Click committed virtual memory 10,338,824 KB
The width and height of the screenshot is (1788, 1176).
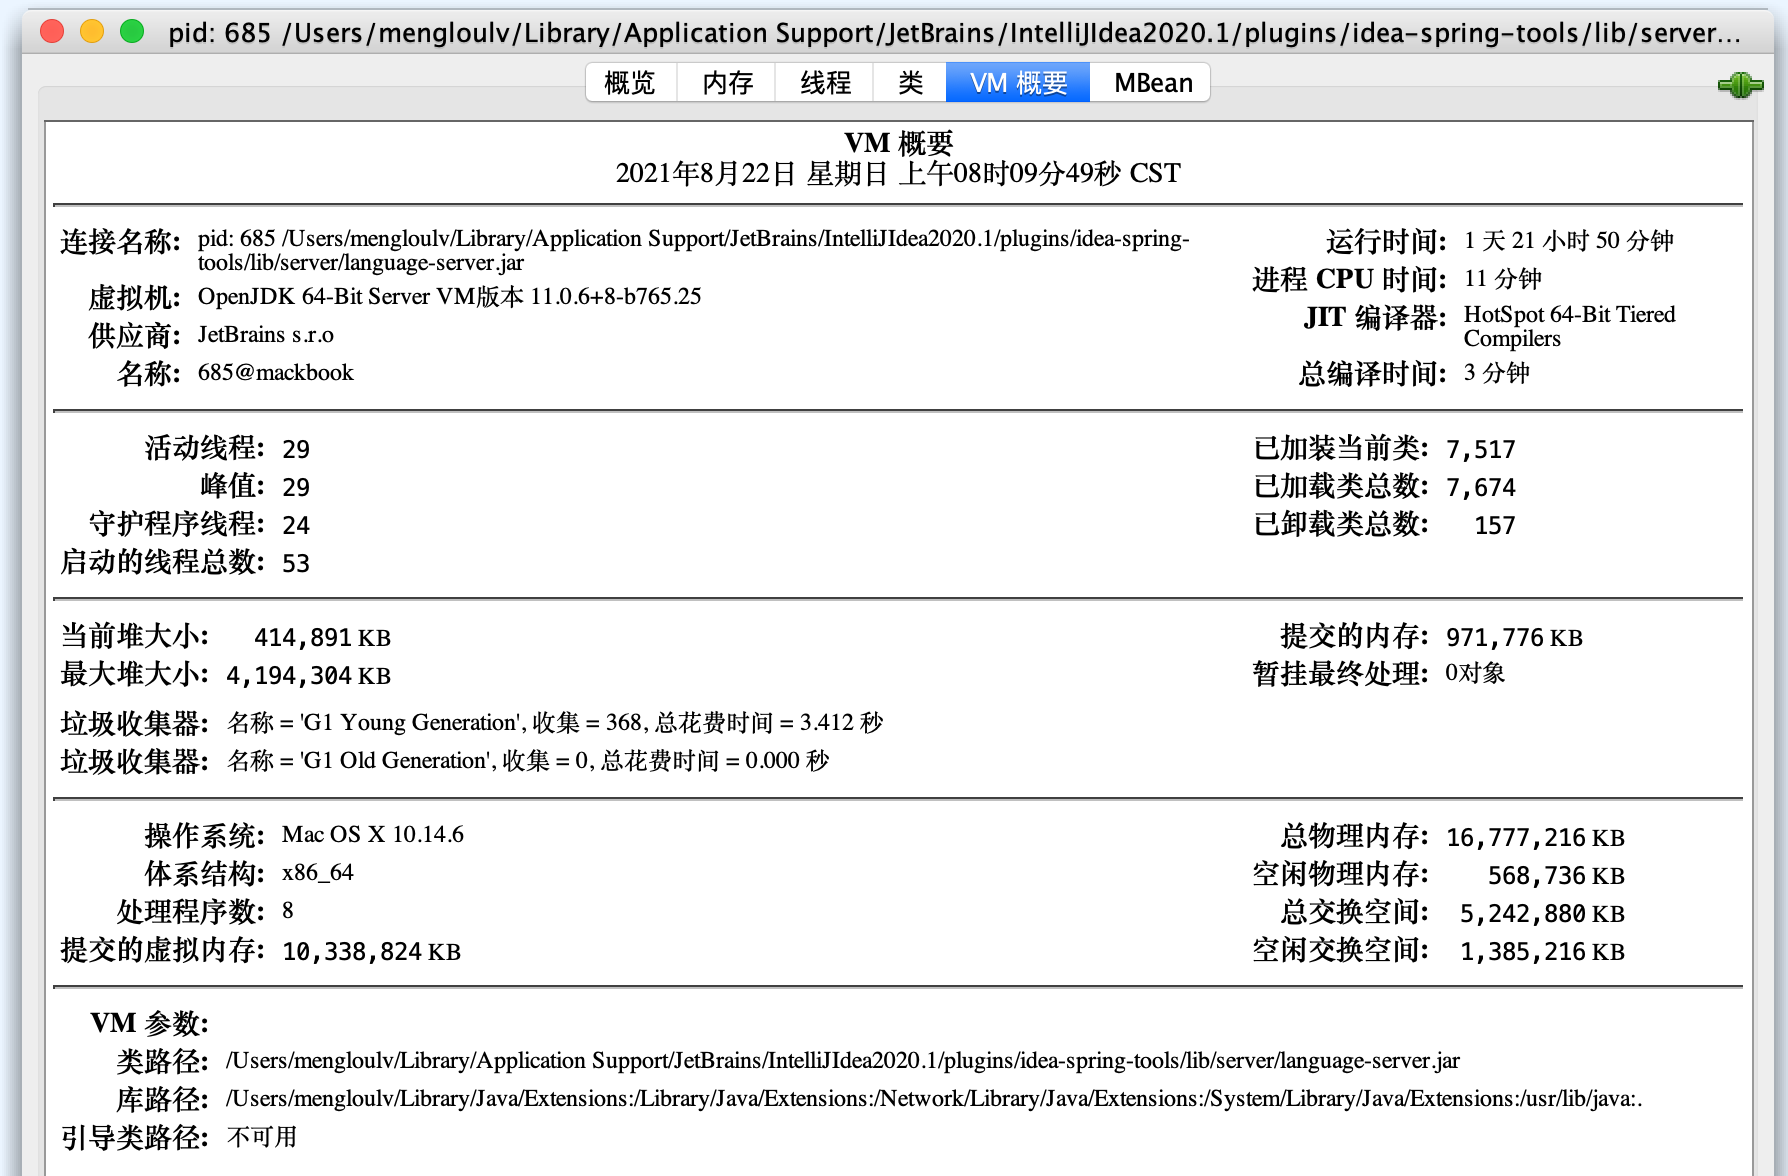371,952
